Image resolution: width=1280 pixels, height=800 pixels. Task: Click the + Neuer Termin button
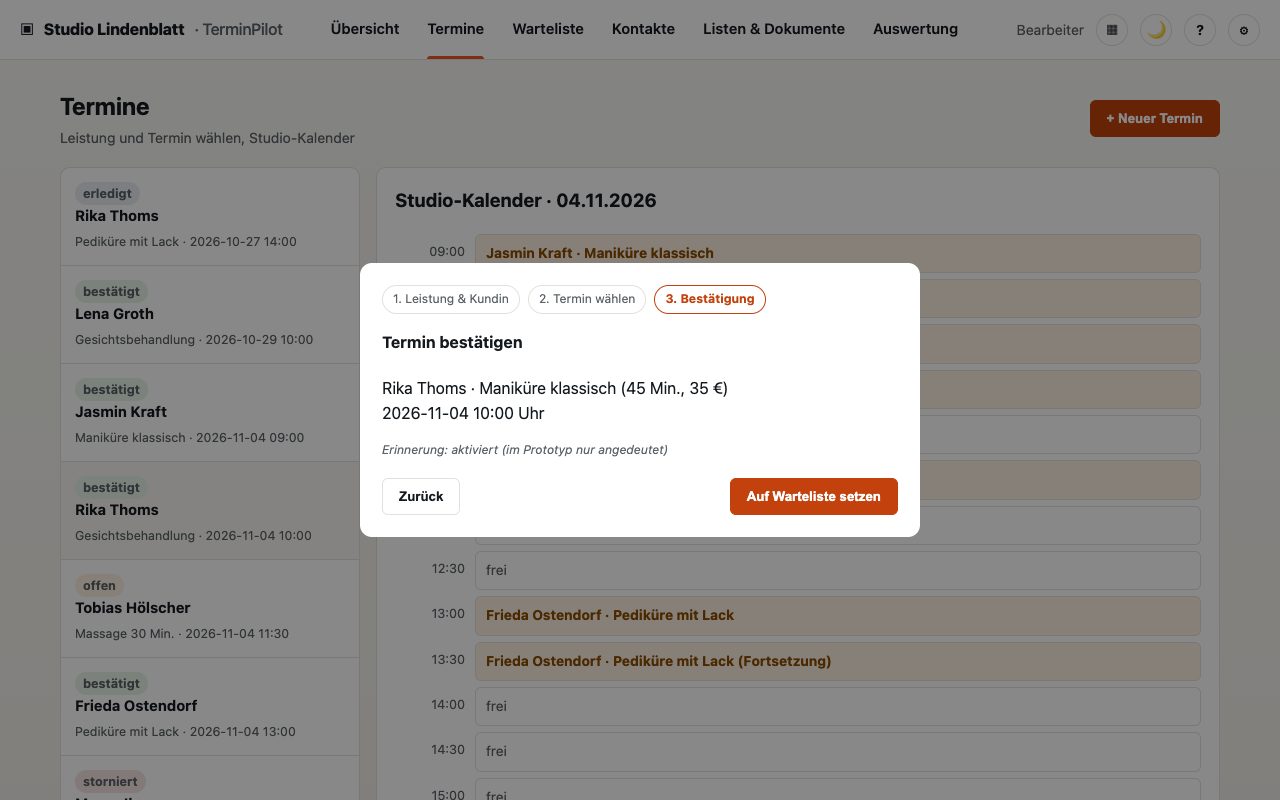coord(1155,118)
